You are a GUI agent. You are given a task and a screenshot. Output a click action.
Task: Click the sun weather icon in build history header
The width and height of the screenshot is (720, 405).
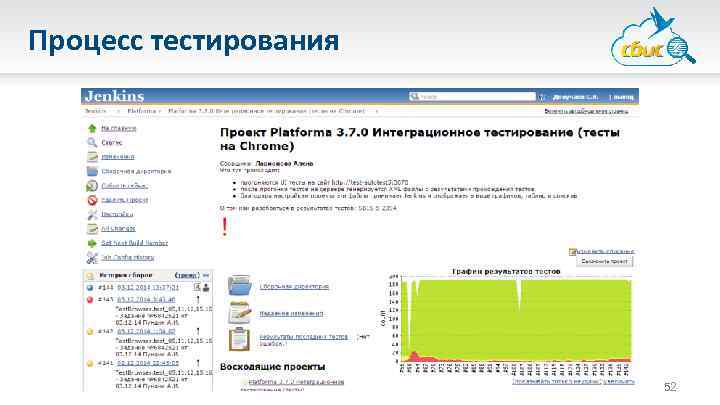pos(90,276)
